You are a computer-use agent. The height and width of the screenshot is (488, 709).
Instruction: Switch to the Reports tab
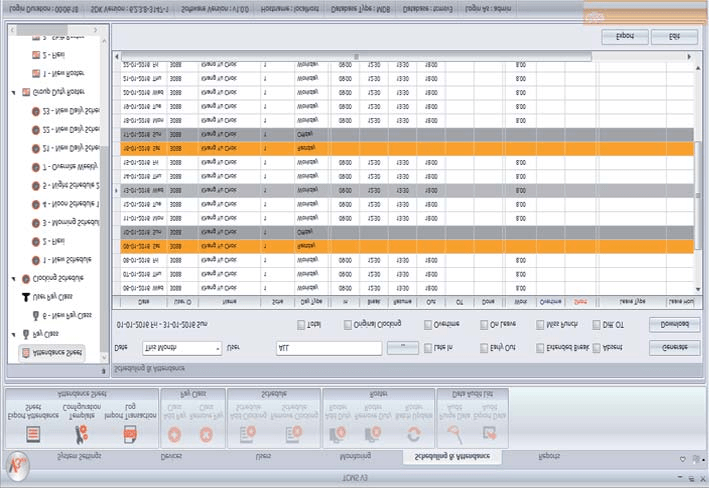(549, 456)
